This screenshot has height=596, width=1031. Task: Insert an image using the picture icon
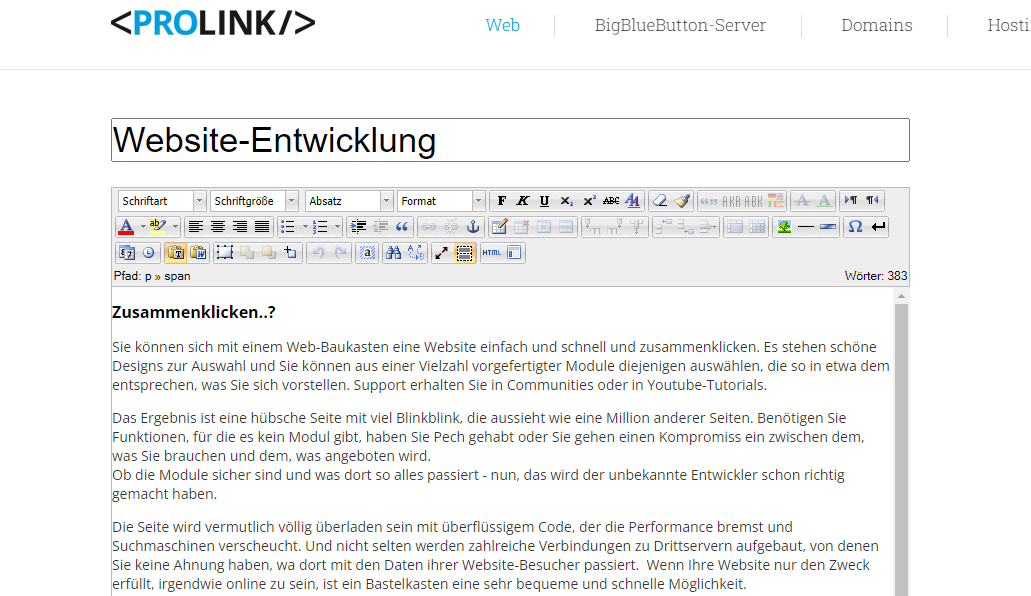coord(784,227)
